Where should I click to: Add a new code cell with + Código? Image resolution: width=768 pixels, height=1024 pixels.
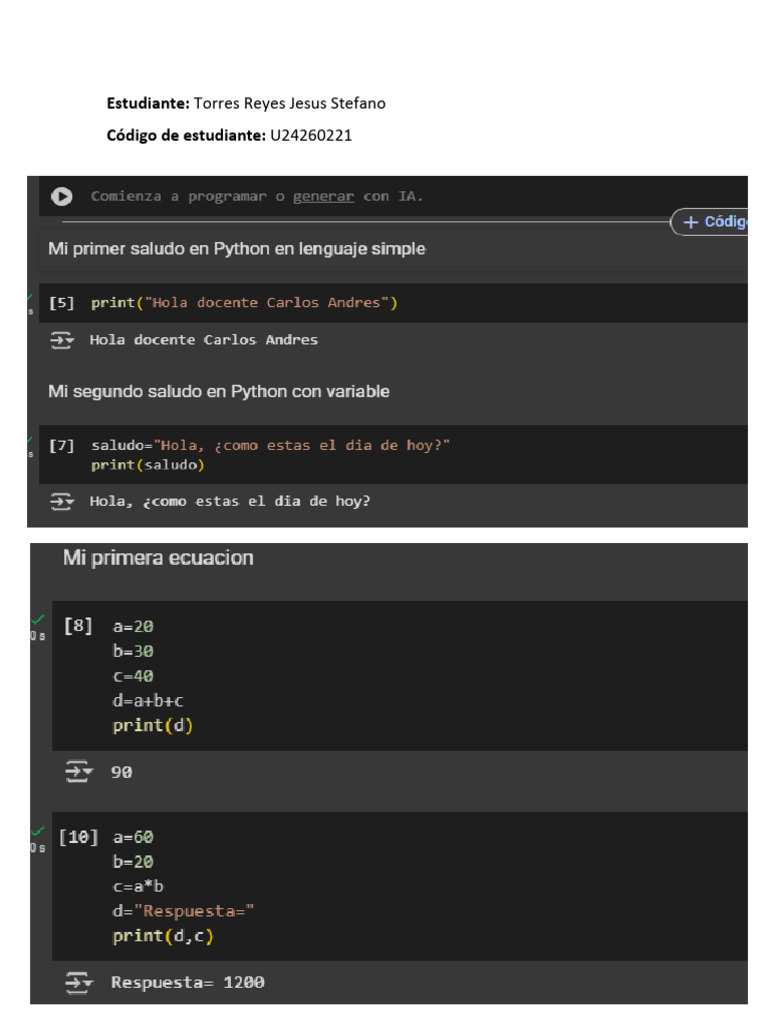click(710, 222)
